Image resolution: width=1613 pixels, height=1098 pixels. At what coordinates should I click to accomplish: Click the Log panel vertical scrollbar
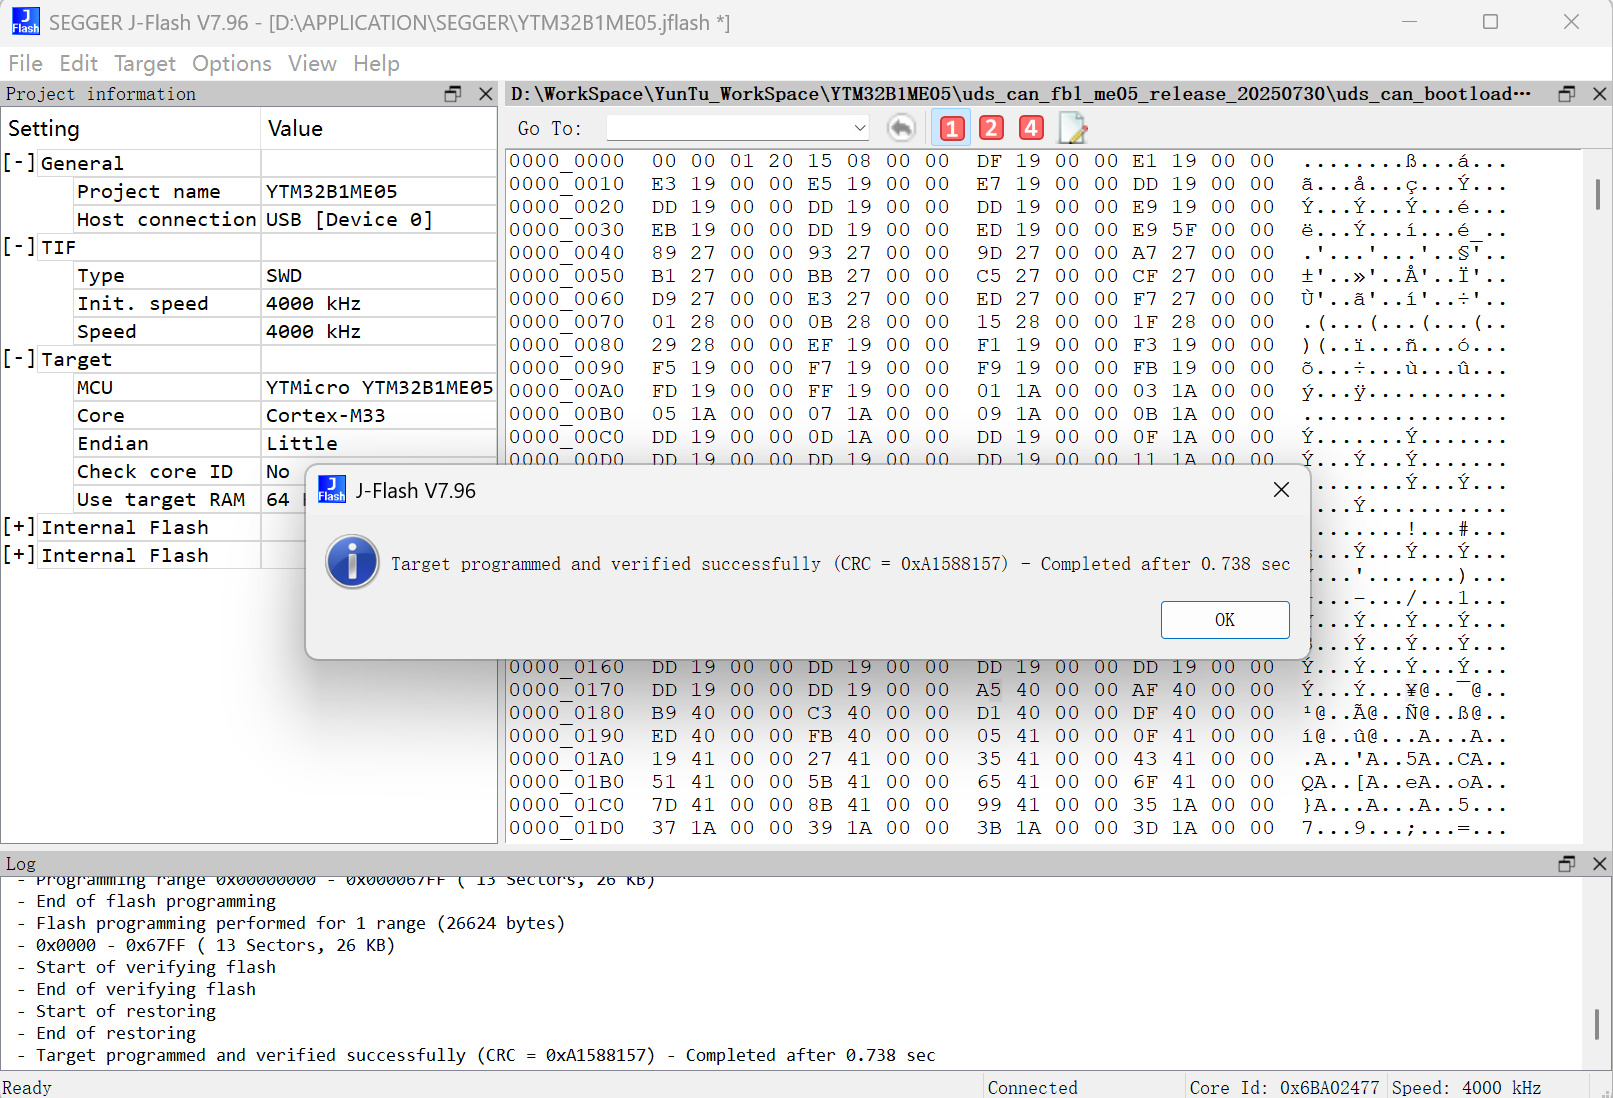(1597, 1024)
